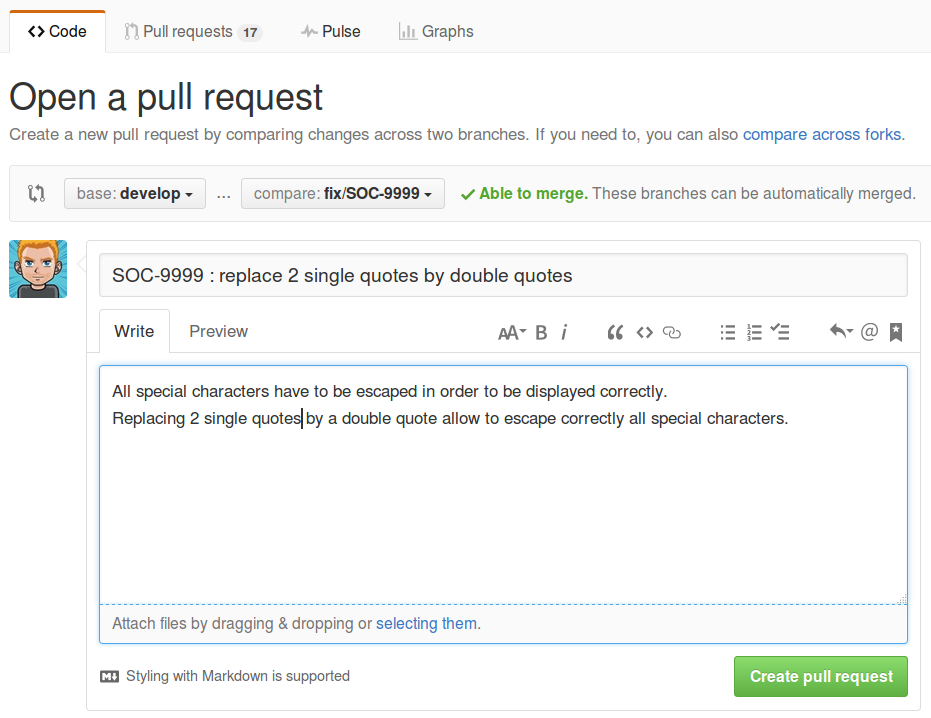Switch to the Preview tab
931x718 pixels.
click(x=218, y=331)
